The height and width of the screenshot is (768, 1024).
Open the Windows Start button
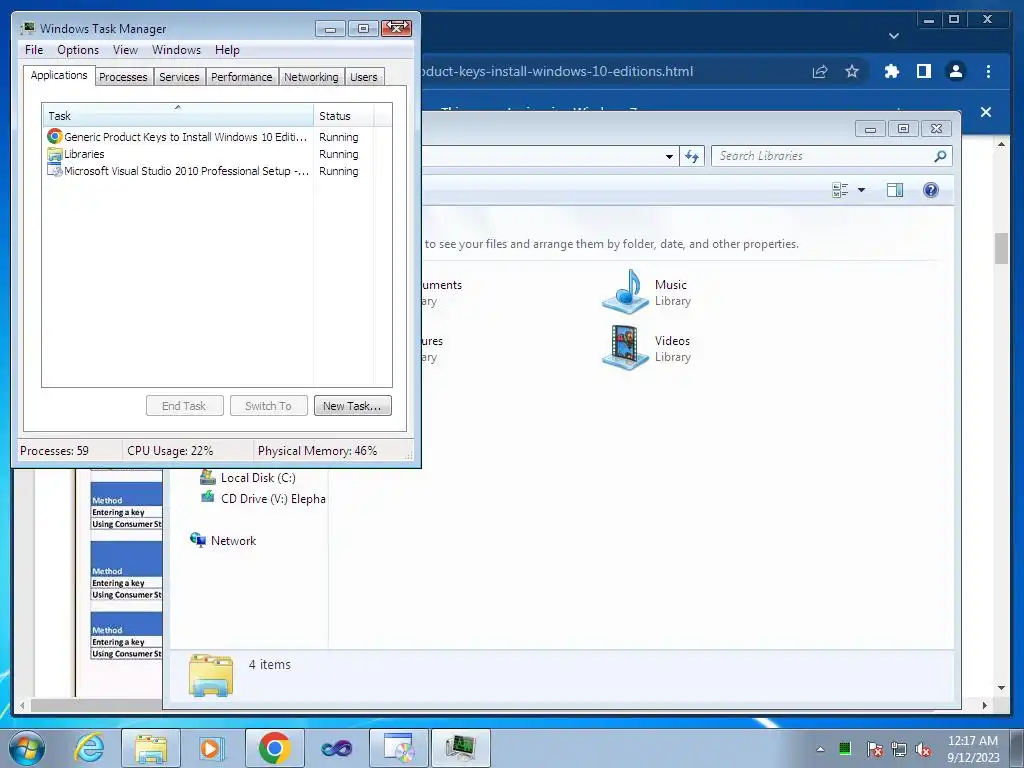27,748
